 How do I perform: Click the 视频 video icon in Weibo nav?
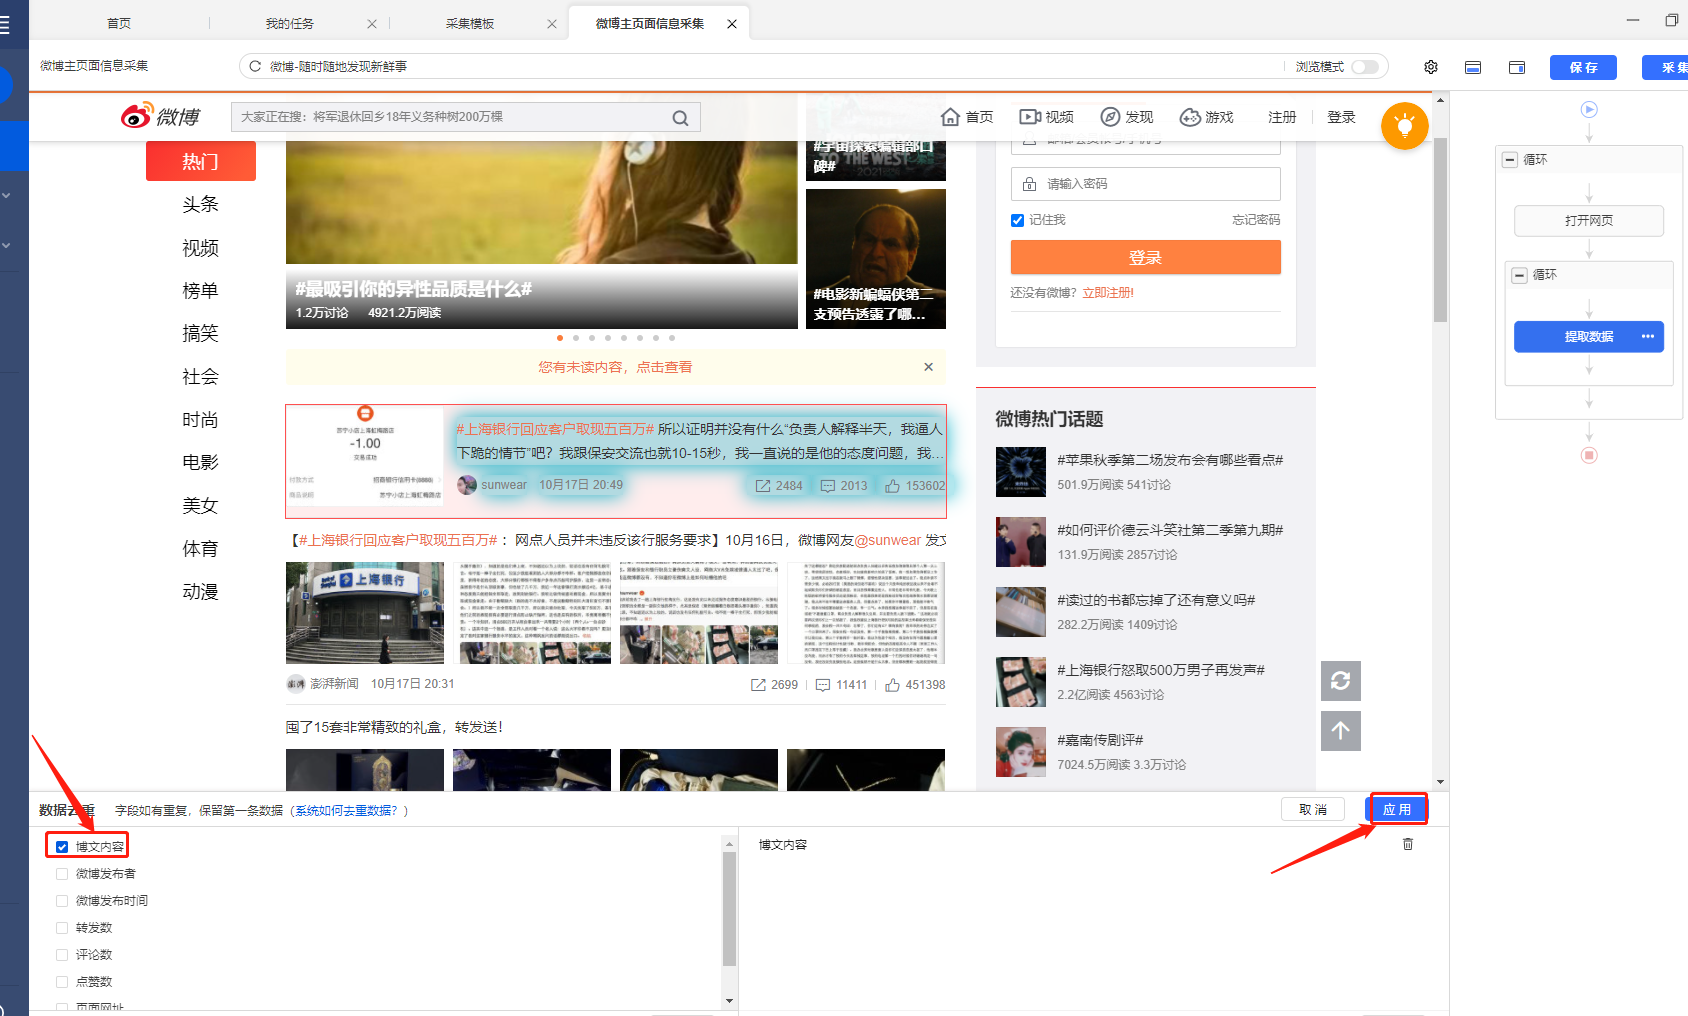tap(1029, 117)
